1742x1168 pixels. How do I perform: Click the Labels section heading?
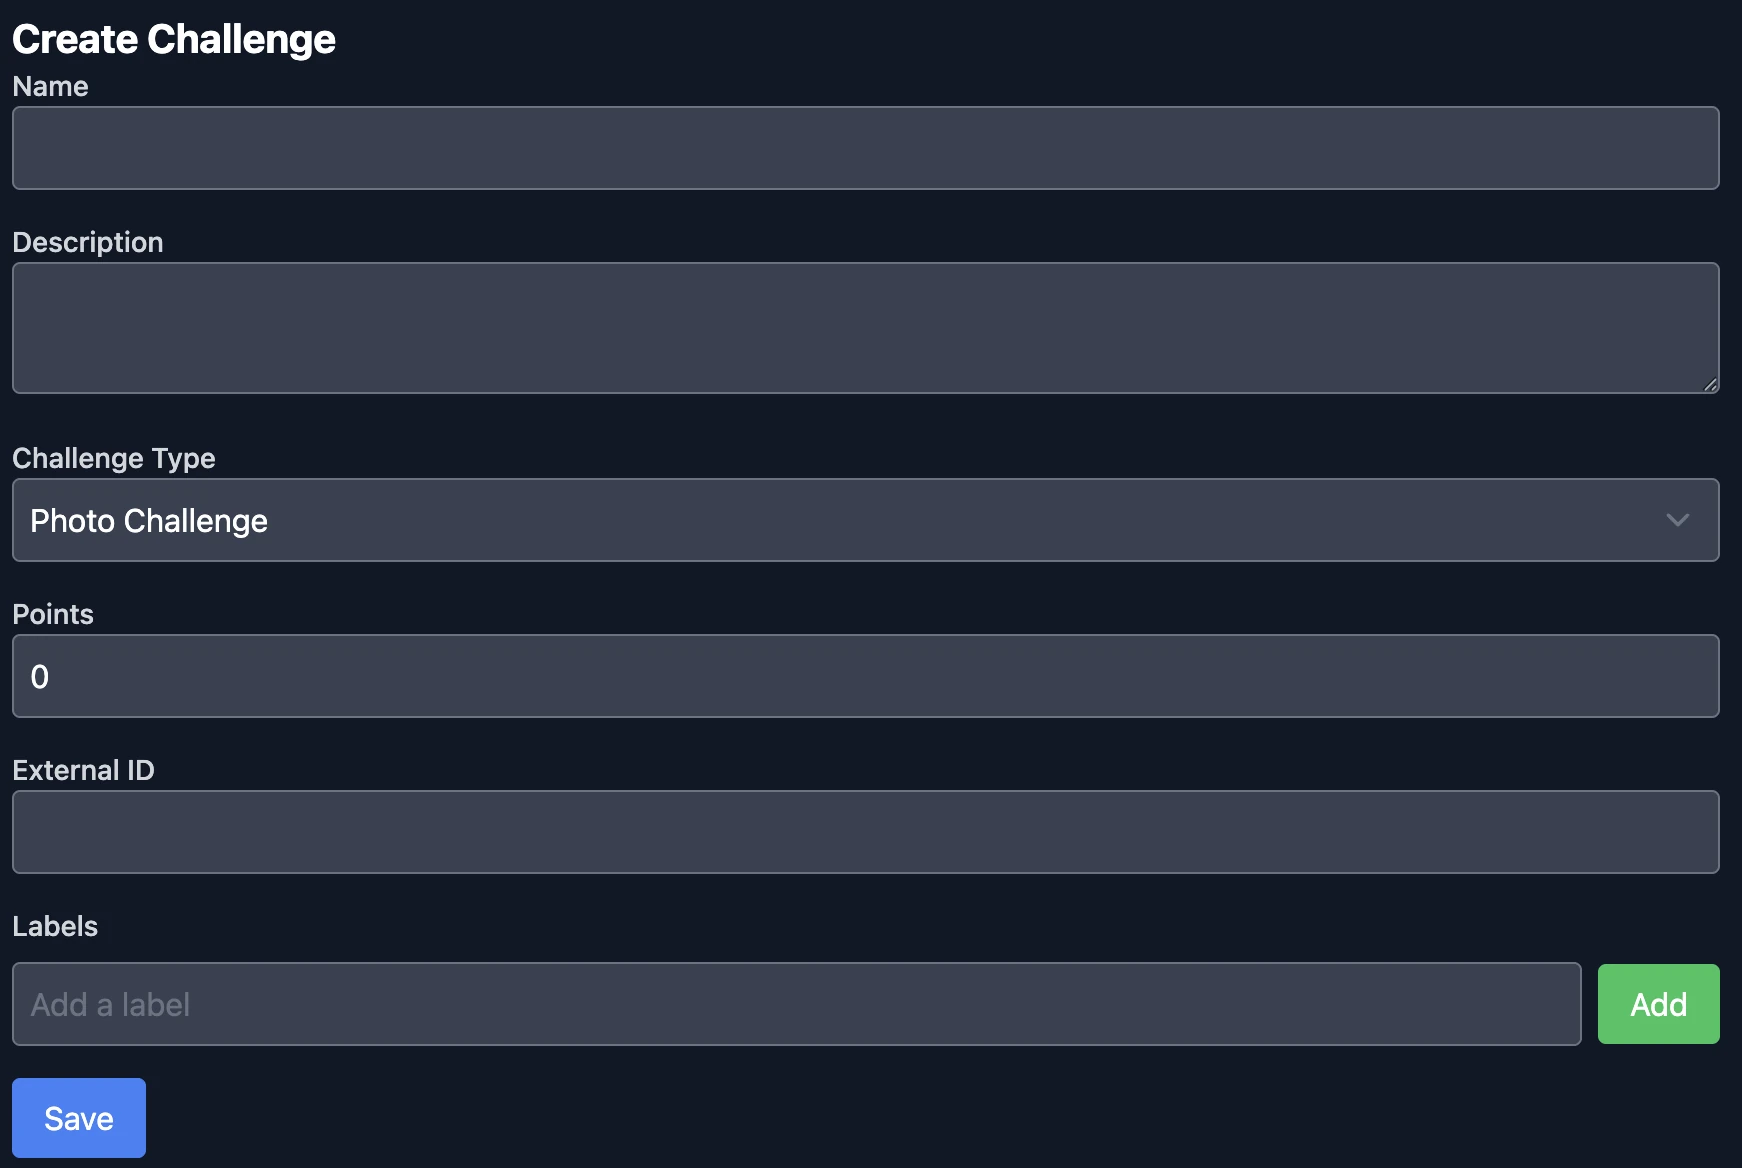[x=55, y=926]
